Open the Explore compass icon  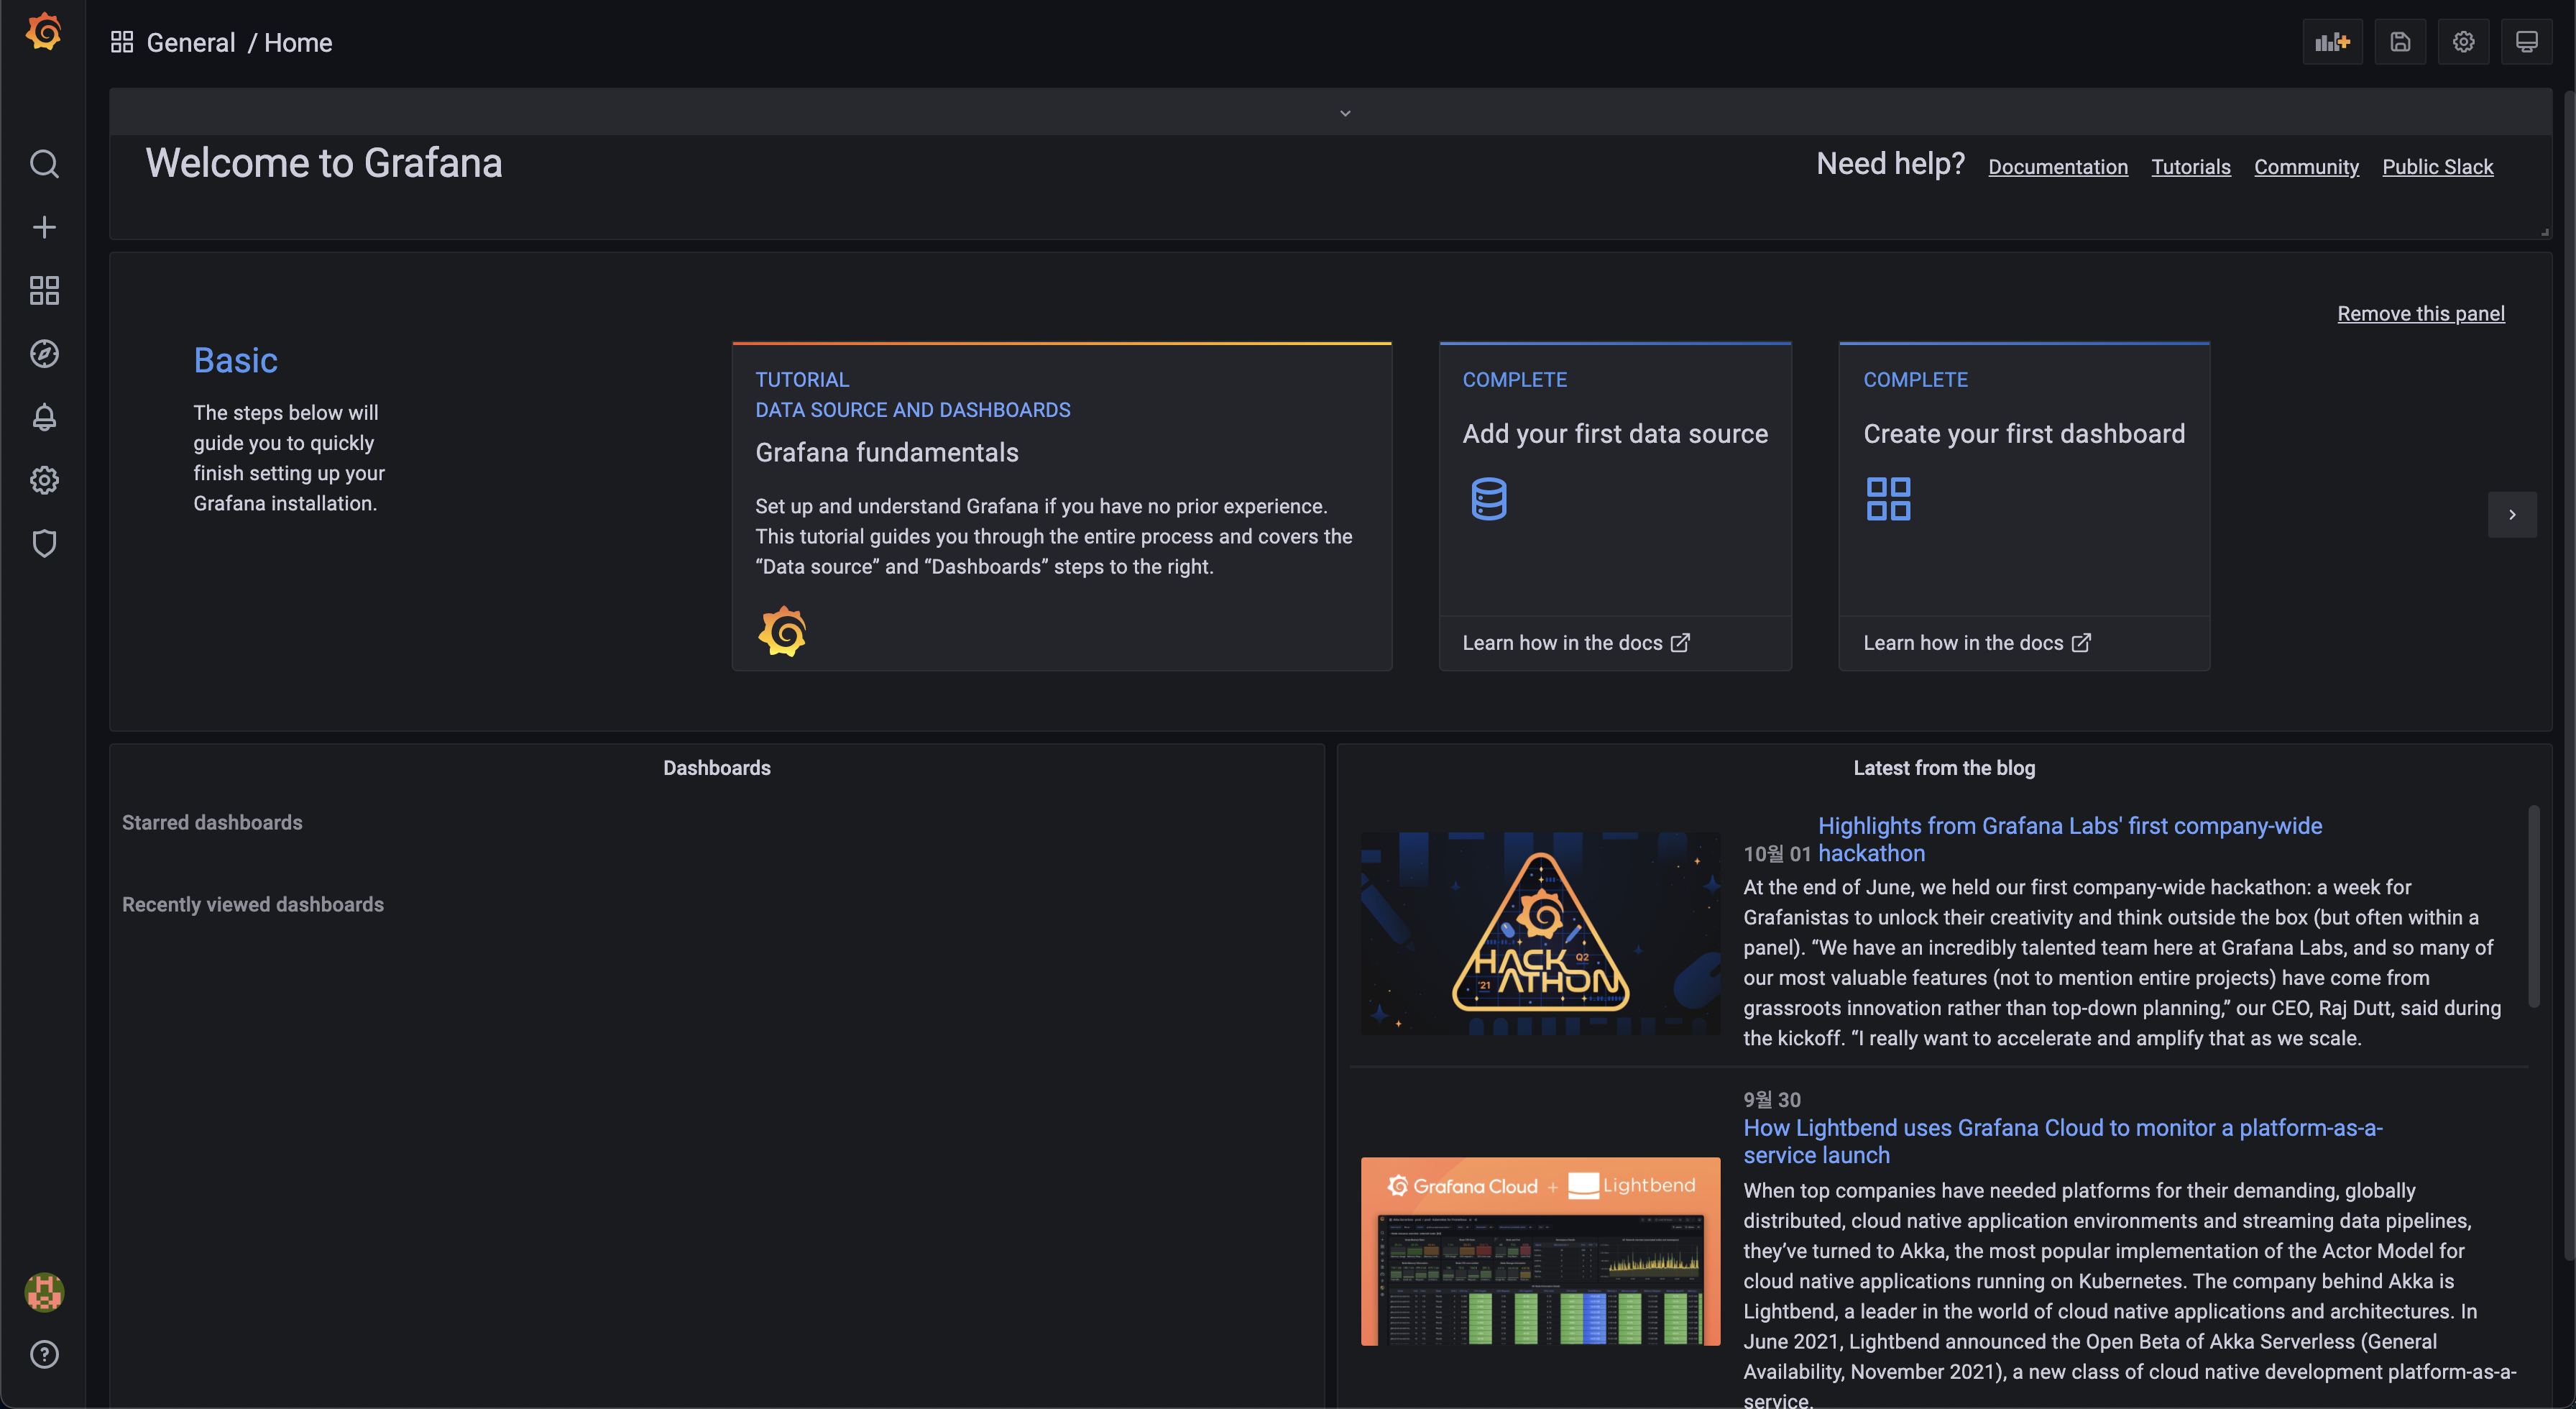coord(44,354)
